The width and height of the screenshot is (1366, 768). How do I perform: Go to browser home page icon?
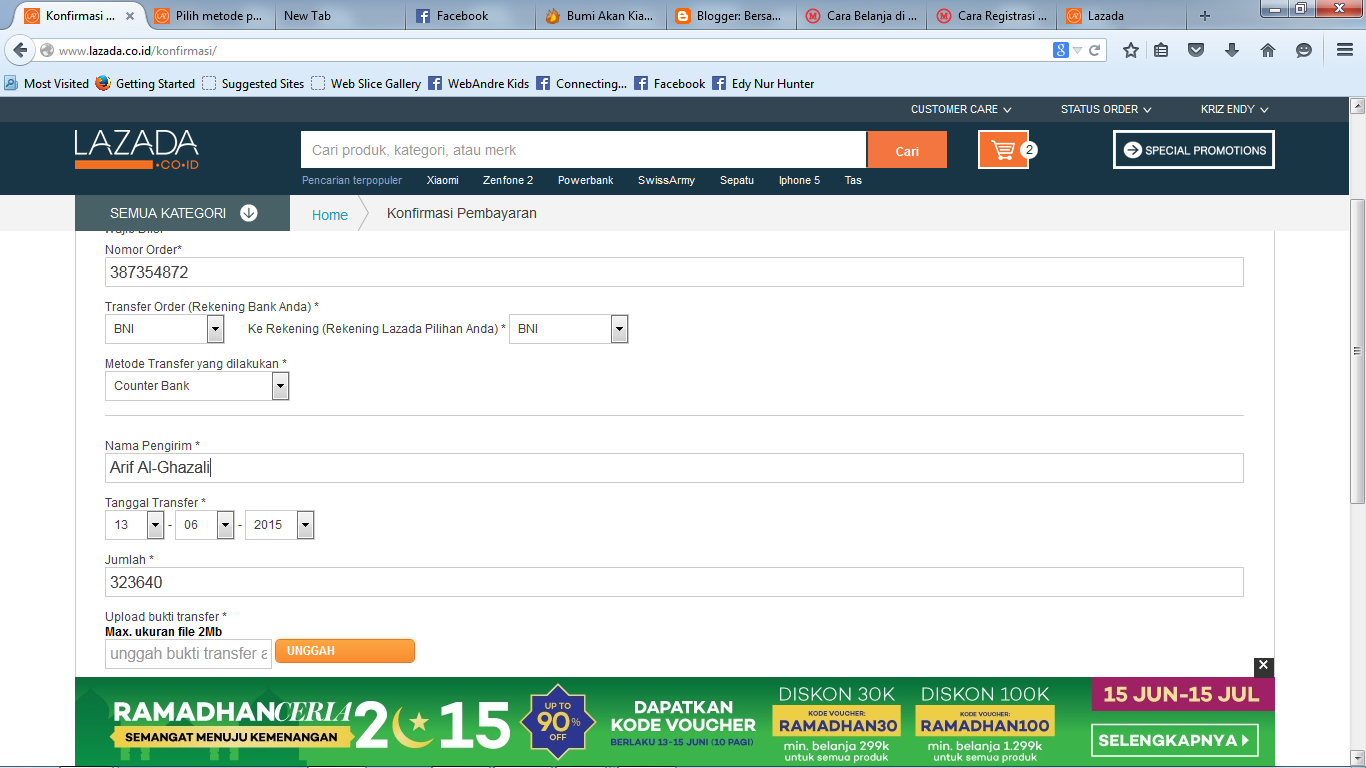tap(1268, 50)
